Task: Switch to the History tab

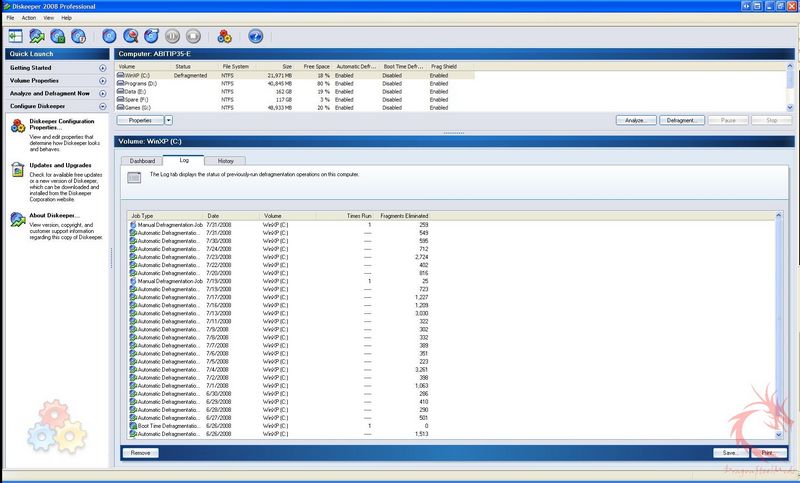Action: point(226,160)
